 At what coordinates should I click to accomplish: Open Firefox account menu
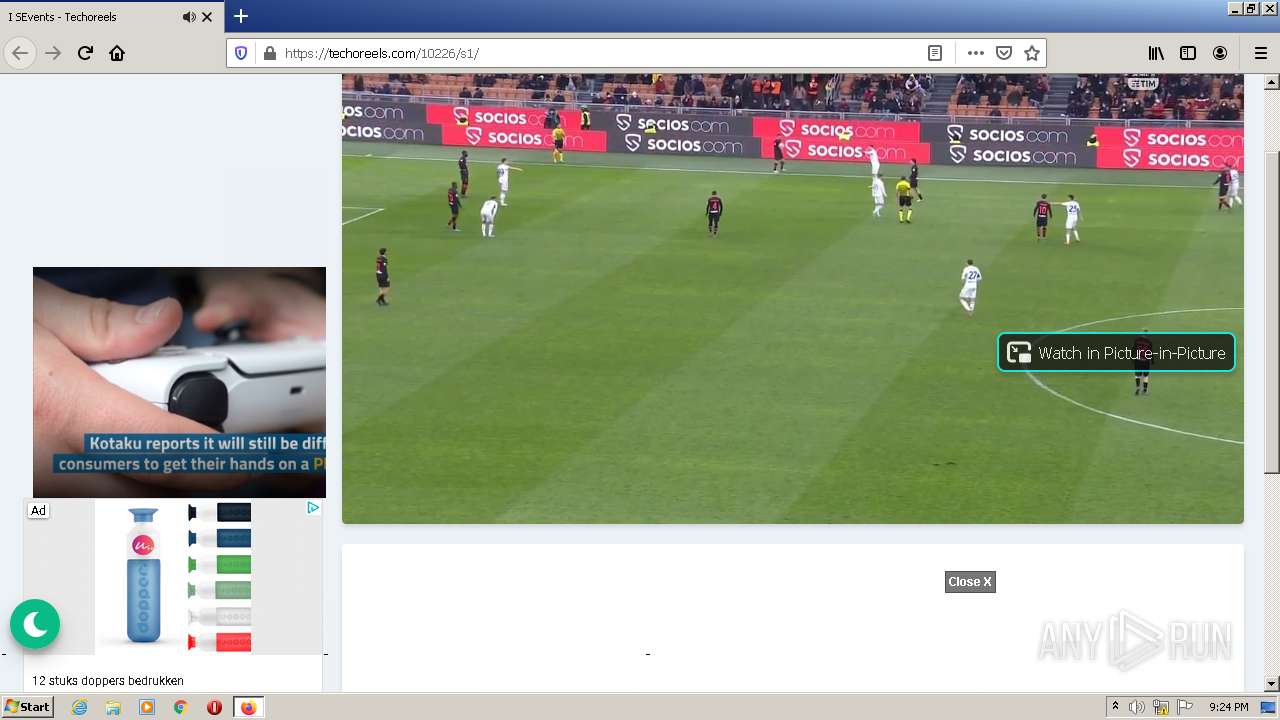(1220, 53)
